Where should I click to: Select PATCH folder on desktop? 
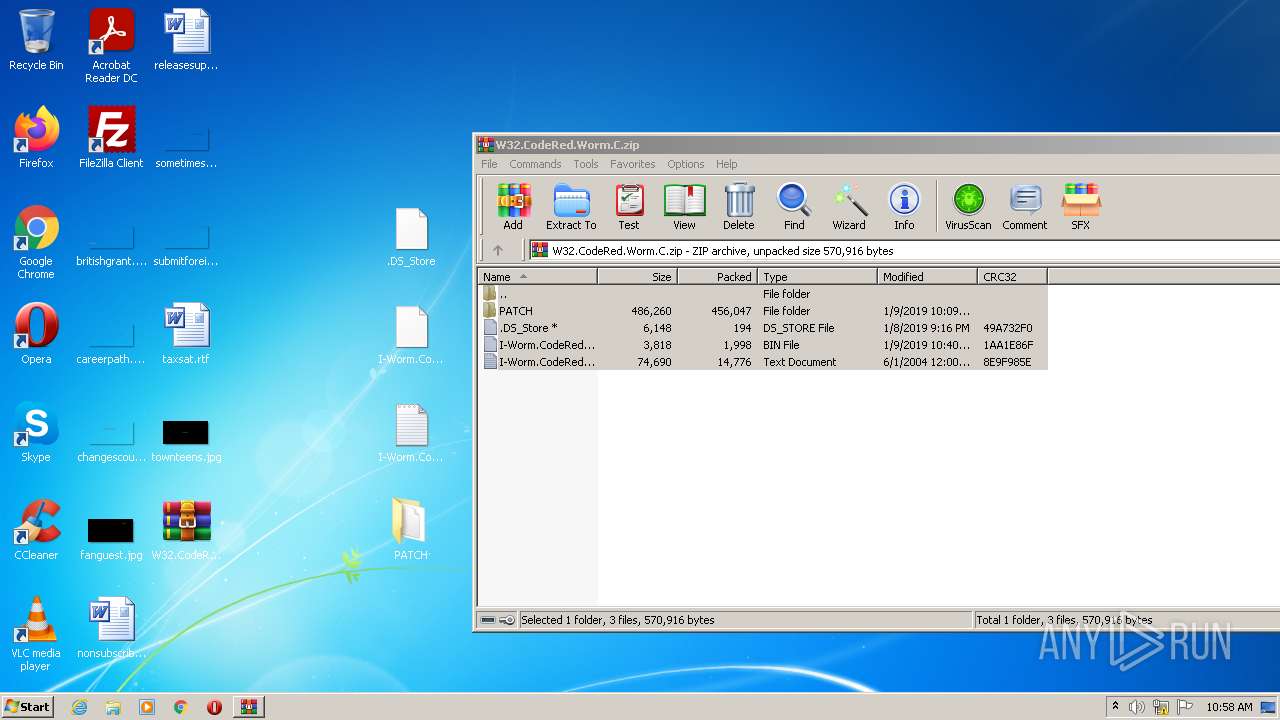411,530
